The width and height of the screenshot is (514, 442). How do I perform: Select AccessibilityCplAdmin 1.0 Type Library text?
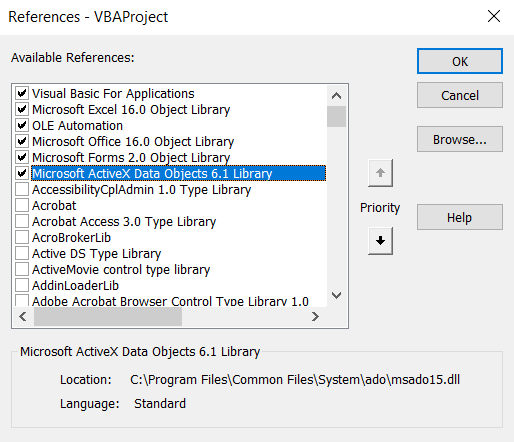click(x=141, y=190)
